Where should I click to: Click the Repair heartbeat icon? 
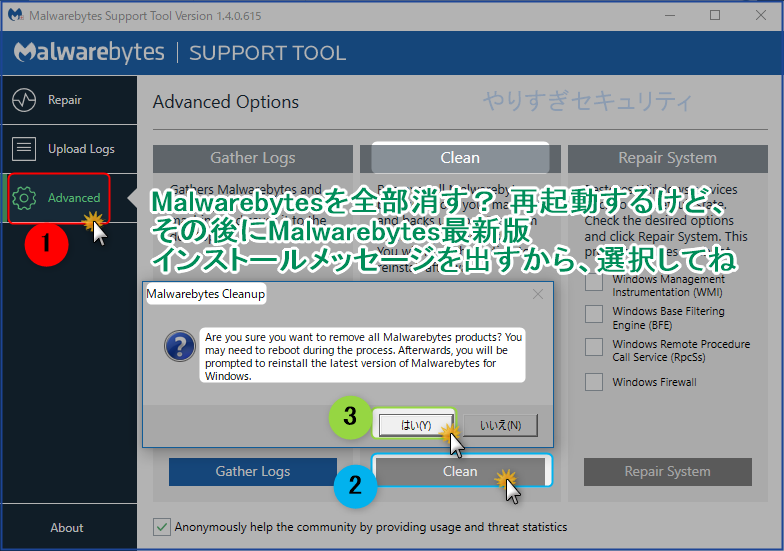click(x=24, y=100)
